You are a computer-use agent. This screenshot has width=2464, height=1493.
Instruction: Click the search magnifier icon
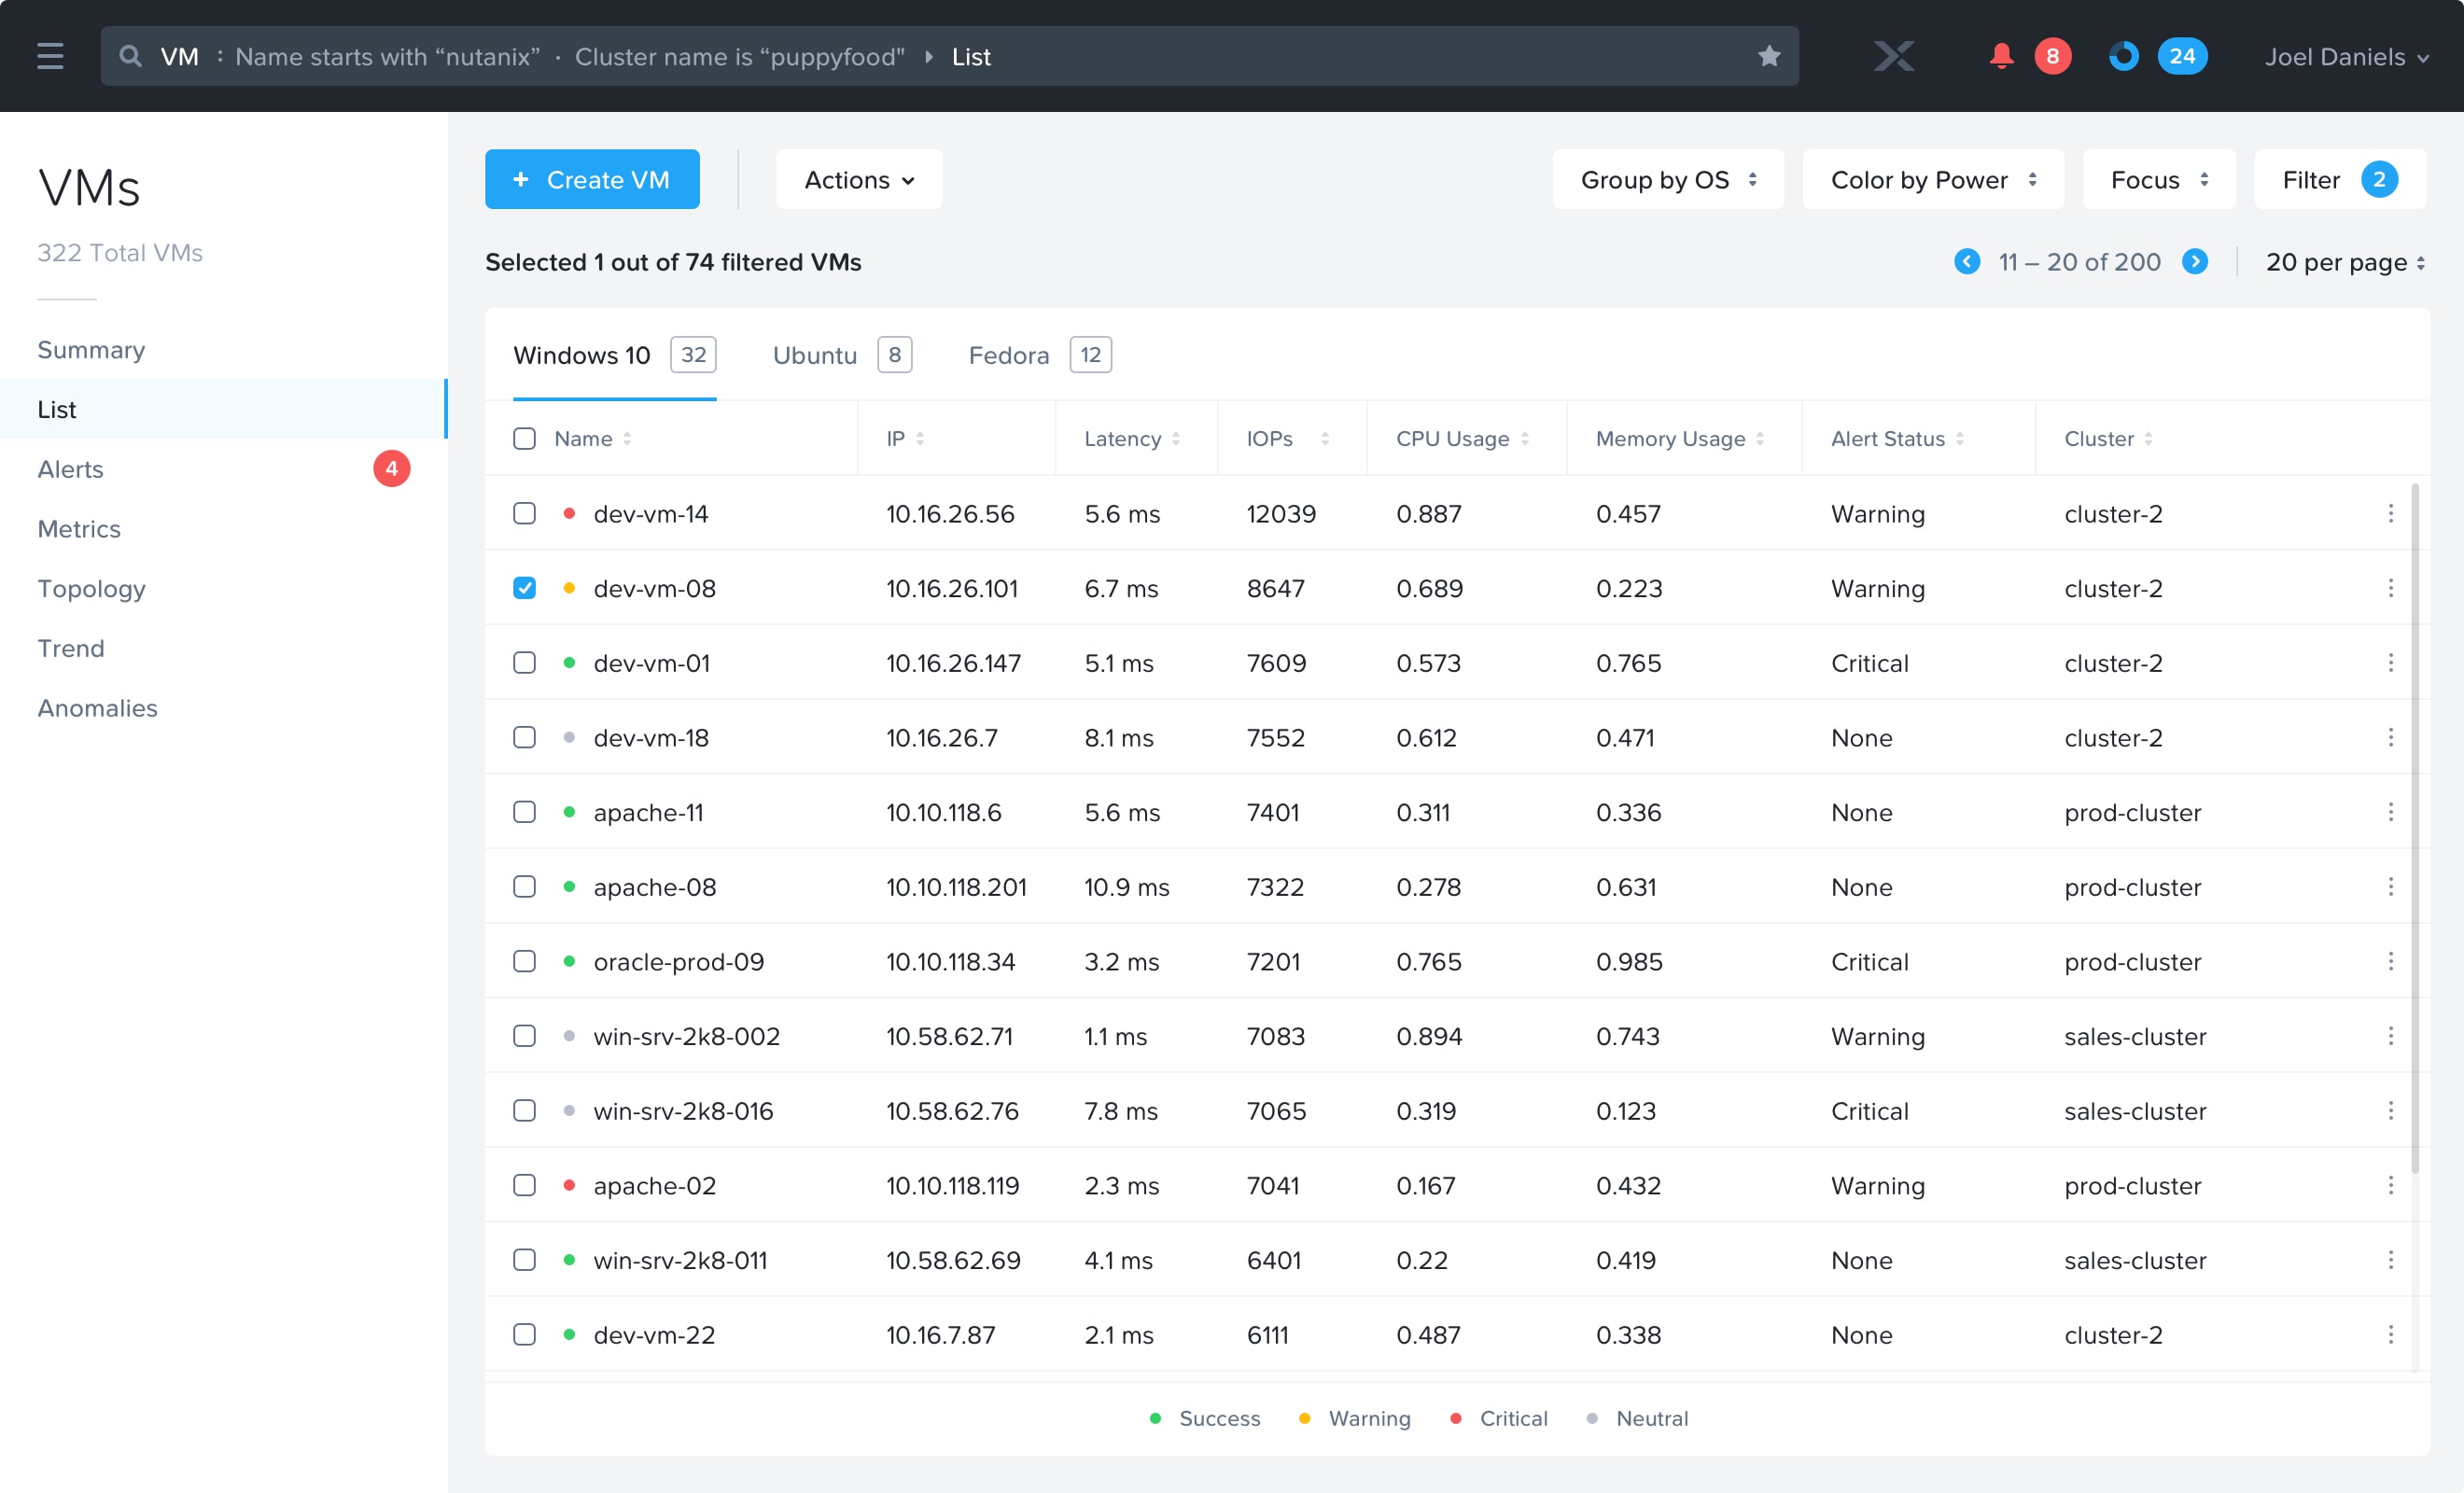point(130,56)
